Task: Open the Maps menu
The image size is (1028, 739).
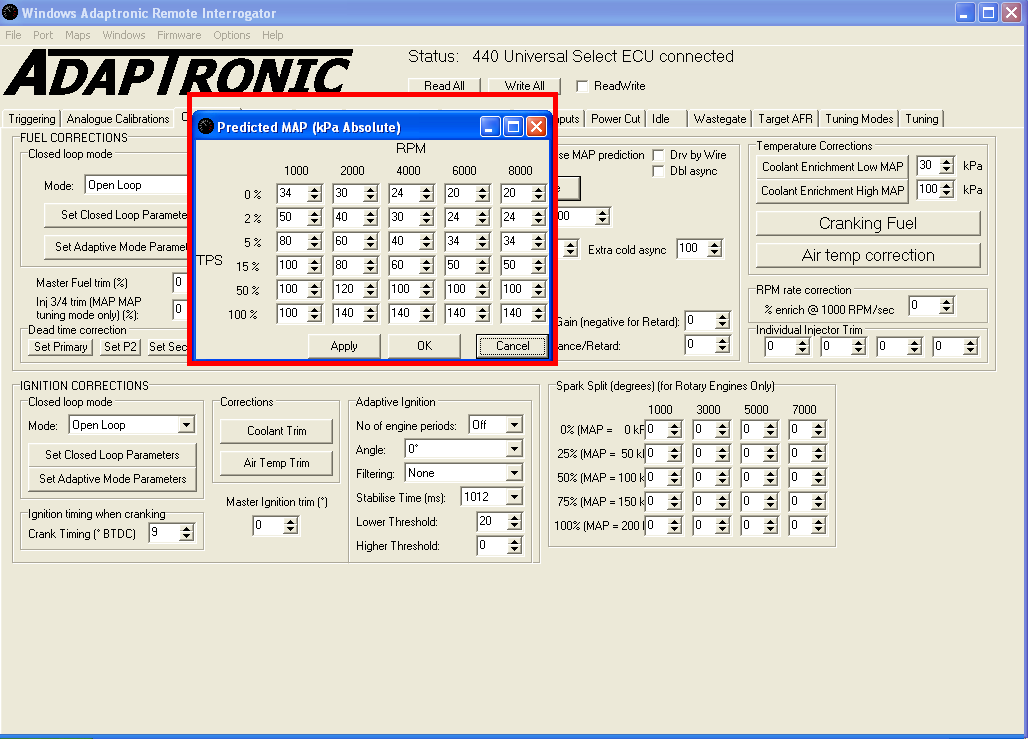Action: pos(77,35)
